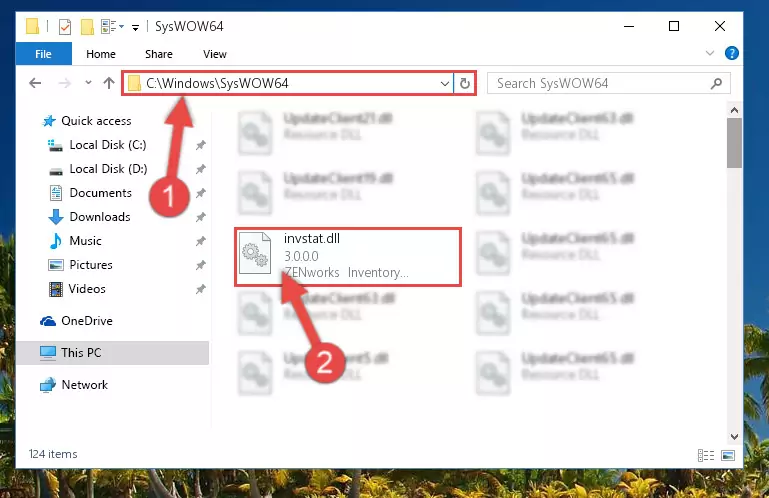Screen dimensions: 769x498
Task: Minimize the SysWOW64 window
Action: tap(629, 26)
